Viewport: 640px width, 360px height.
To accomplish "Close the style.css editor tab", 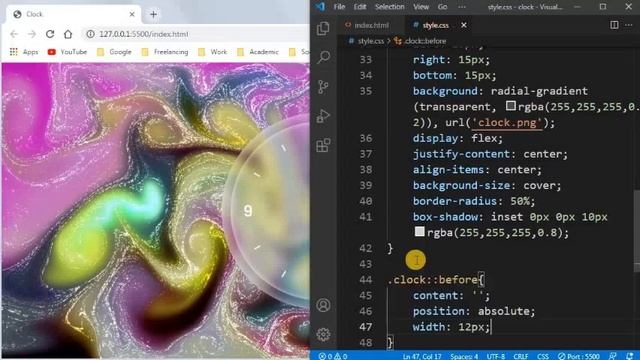I will tap(464, 25).
